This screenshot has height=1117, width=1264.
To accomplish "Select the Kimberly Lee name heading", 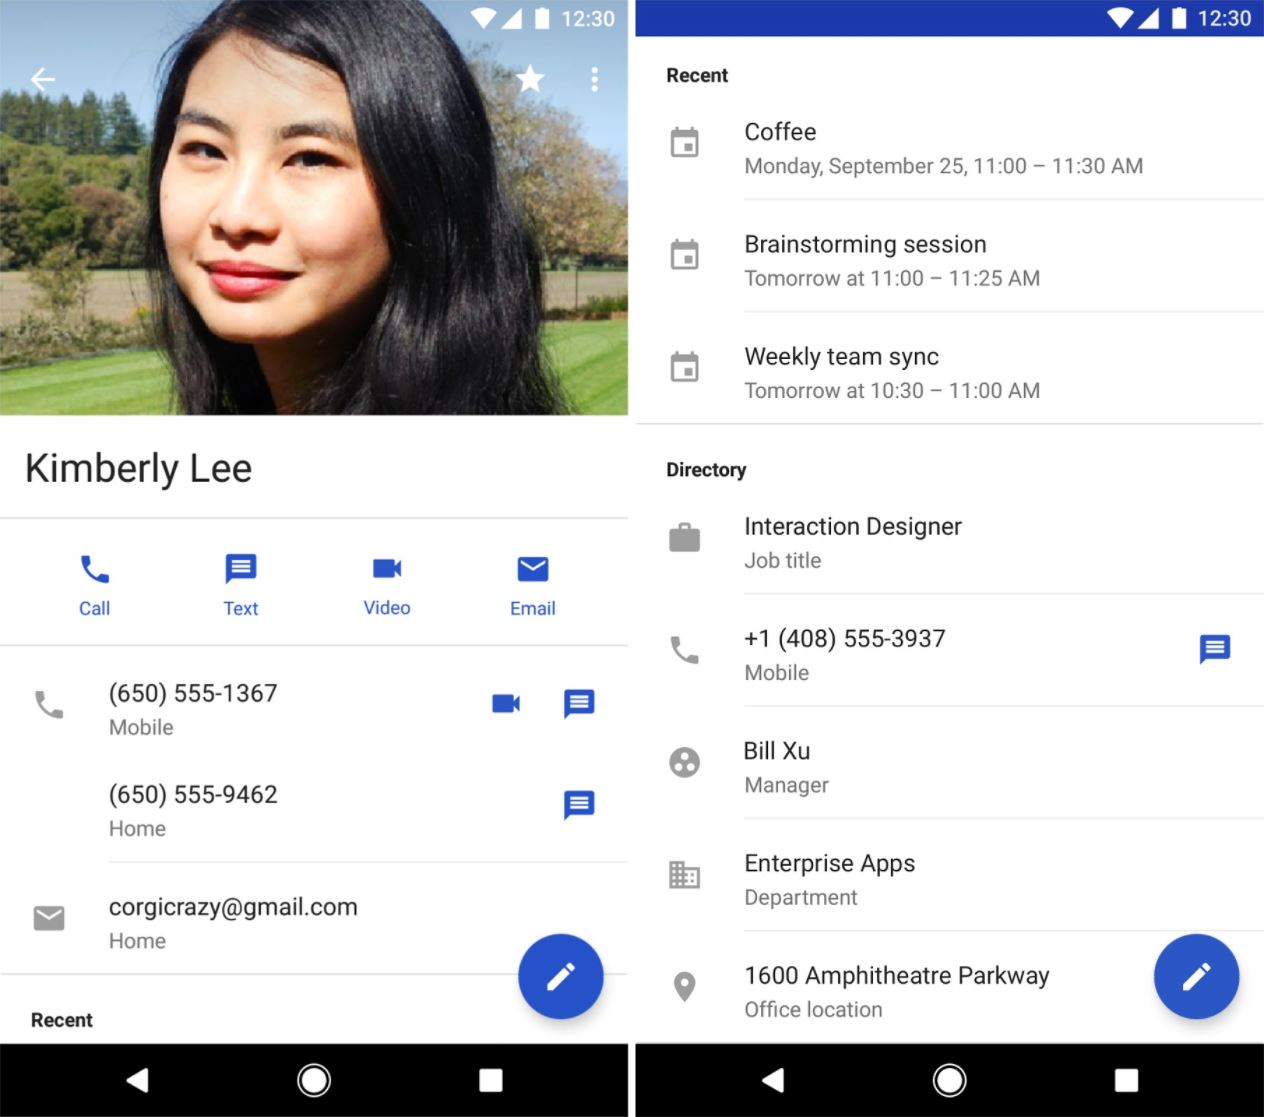I will 139,468.
